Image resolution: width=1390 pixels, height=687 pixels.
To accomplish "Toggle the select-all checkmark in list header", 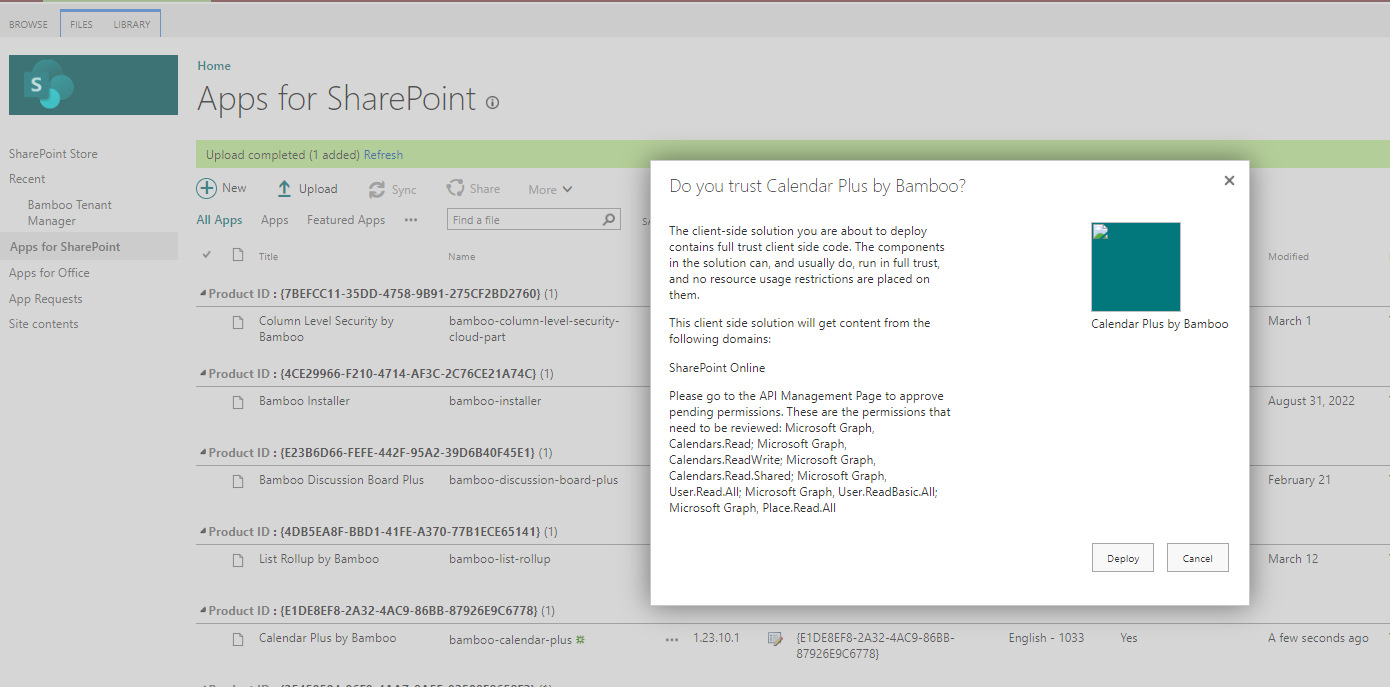I will coord(207,255).
